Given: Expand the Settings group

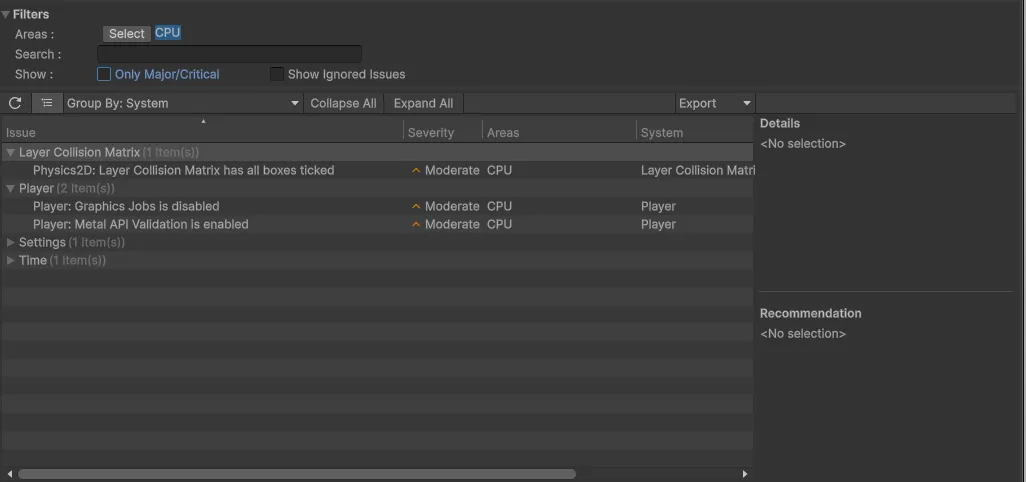Looking at the screenshot, I should 11,243.
